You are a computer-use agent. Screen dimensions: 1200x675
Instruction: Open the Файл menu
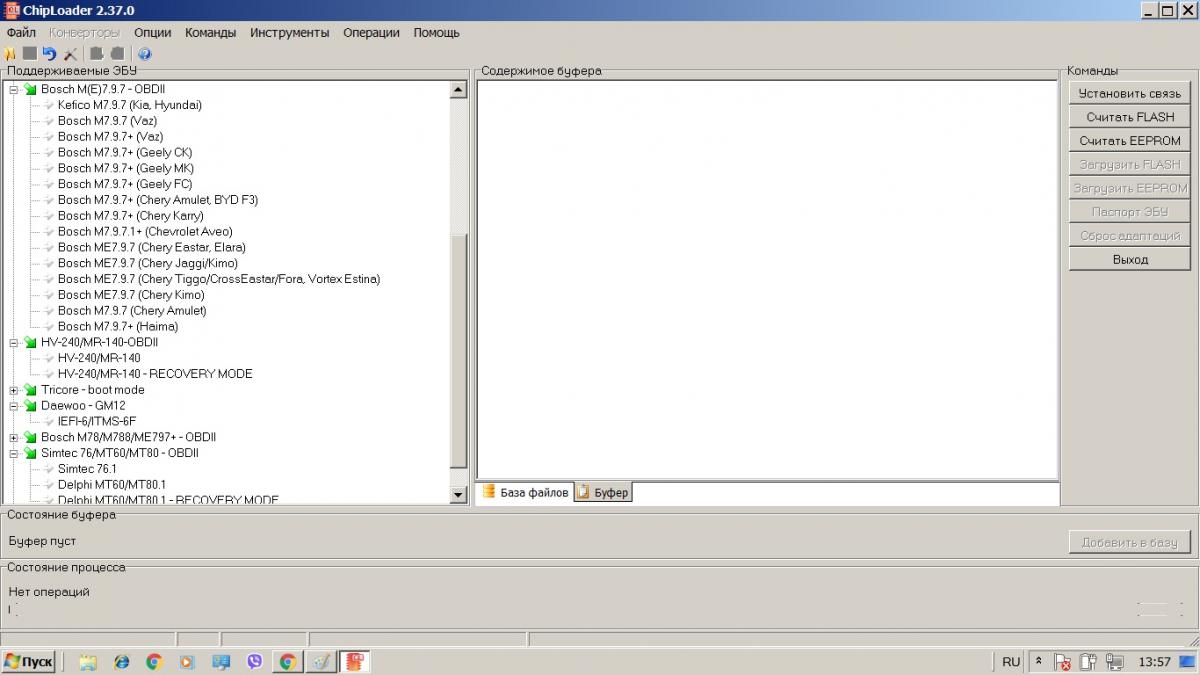click(21, 32)
